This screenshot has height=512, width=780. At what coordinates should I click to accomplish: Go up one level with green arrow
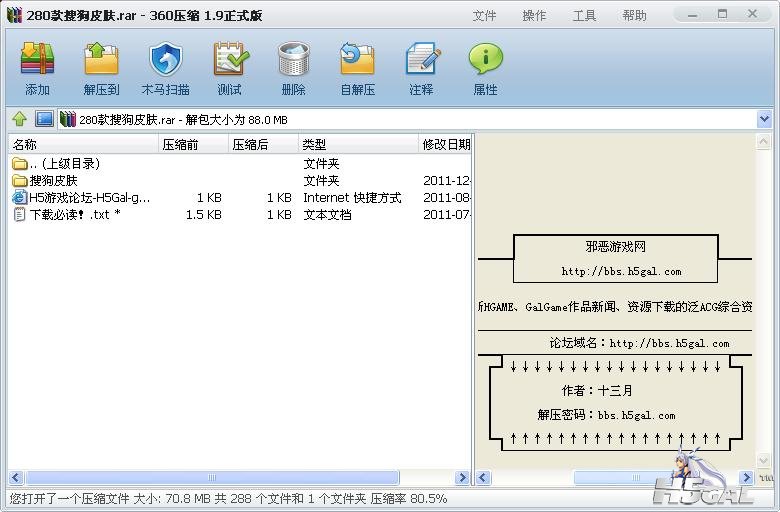pyautogui.click(x=19, y=119)
